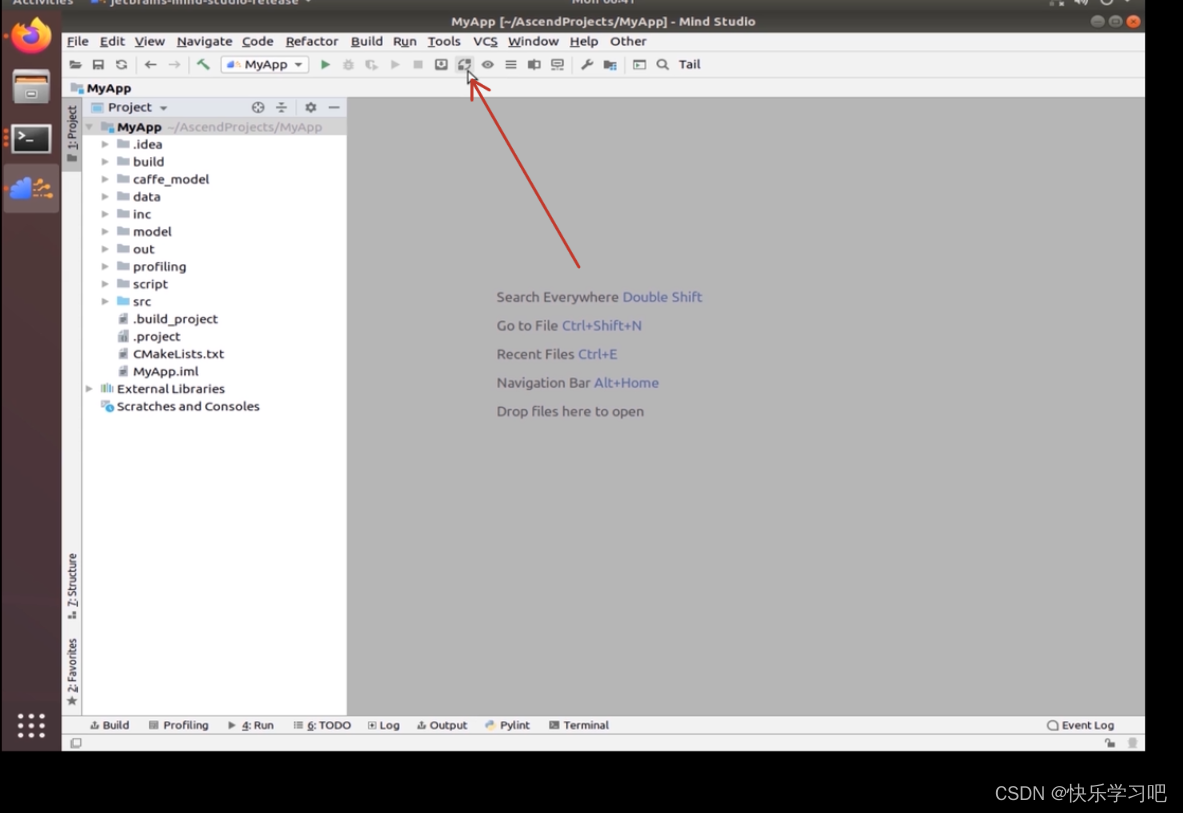
Task: Click the Synchronize refresh icon in toolbar
Action: click(121, 65)
